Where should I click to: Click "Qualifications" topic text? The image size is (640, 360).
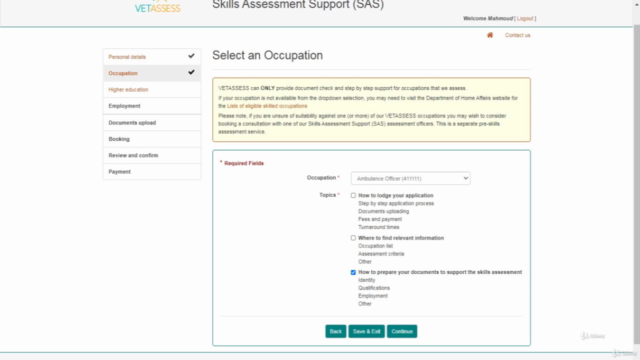point(374,288)
